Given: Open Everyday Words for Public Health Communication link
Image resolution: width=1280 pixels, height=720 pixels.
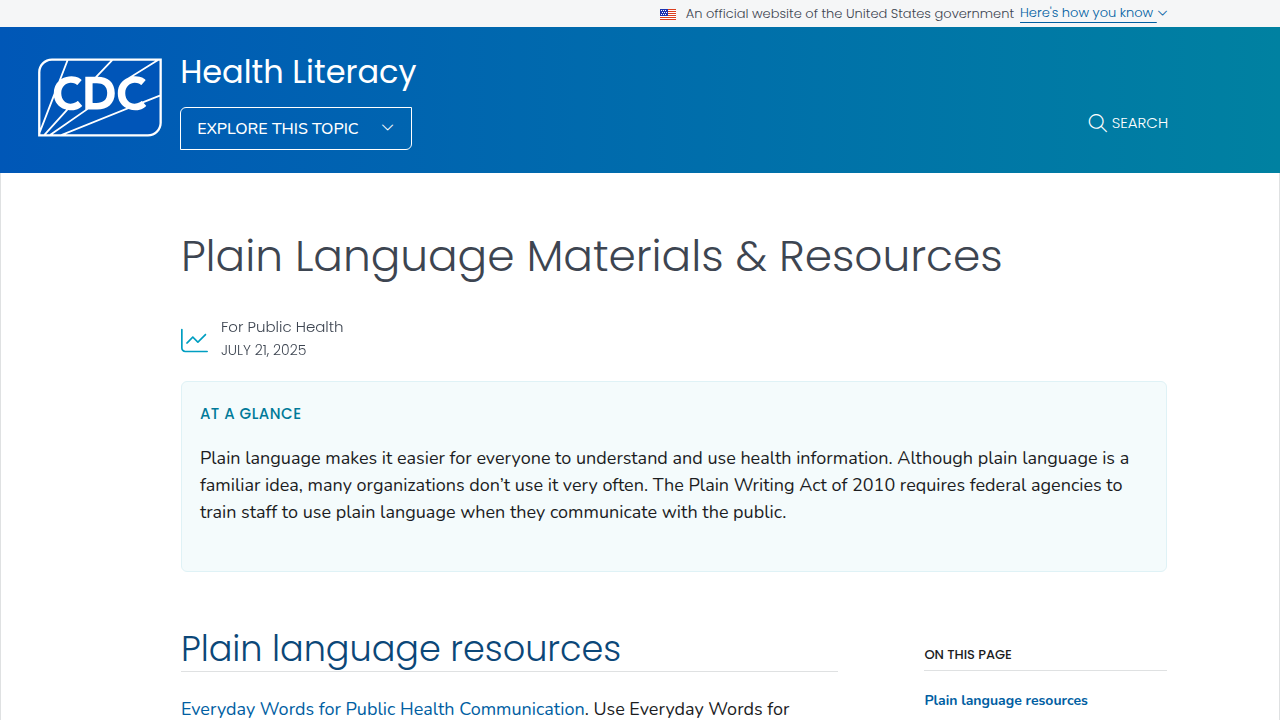Looking at the screenshot, I should click(x=383, y=709).
